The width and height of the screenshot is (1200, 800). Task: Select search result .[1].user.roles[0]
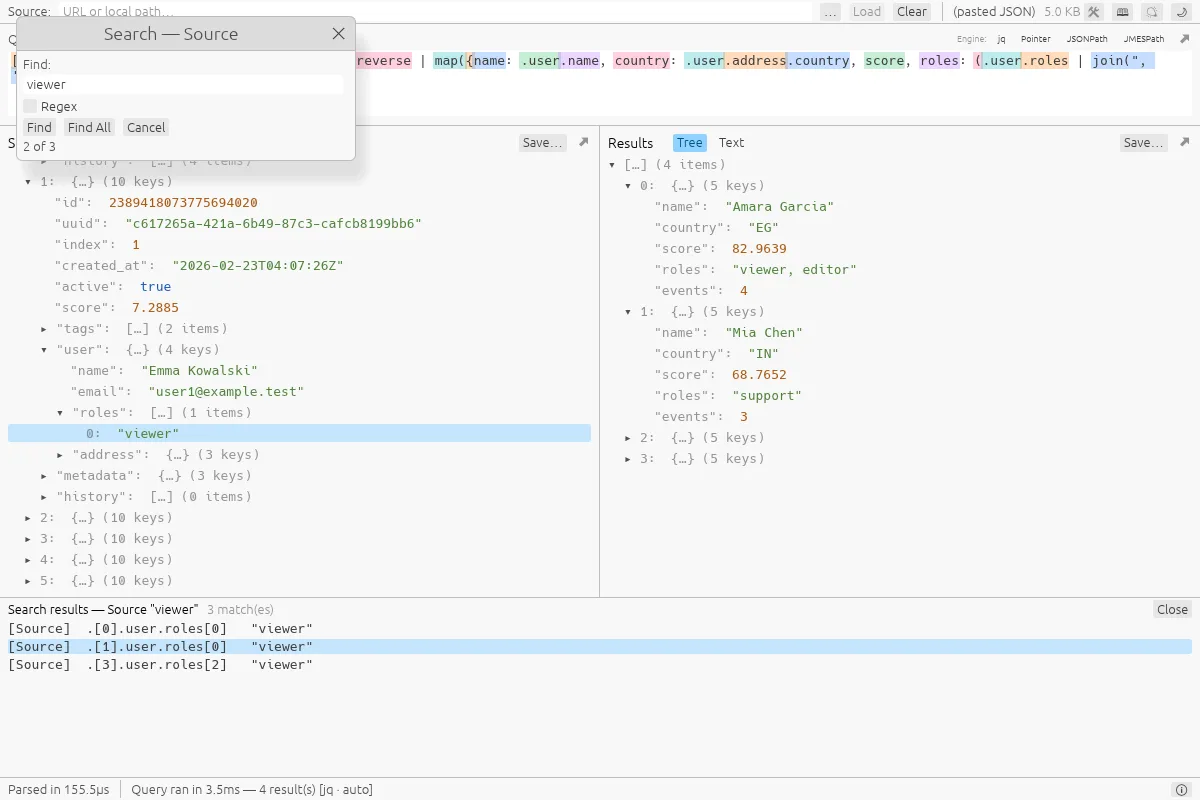click(600, 647)
